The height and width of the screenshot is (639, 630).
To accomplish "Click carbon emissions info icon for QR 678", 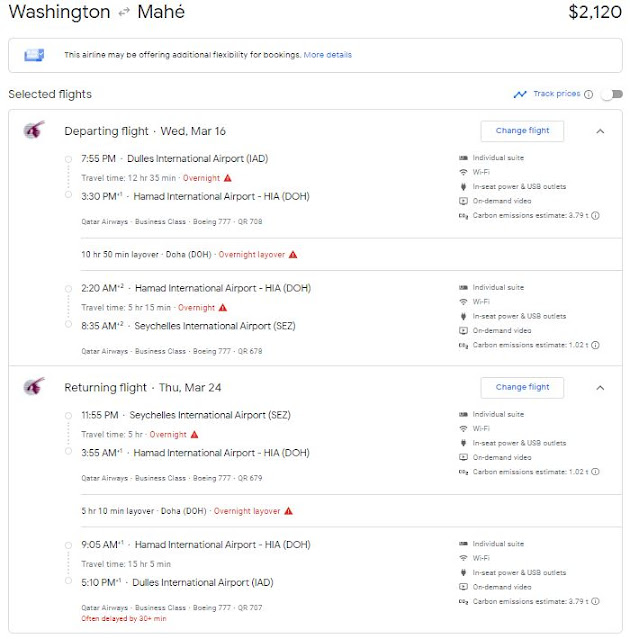I will click(x=596, y=345).
